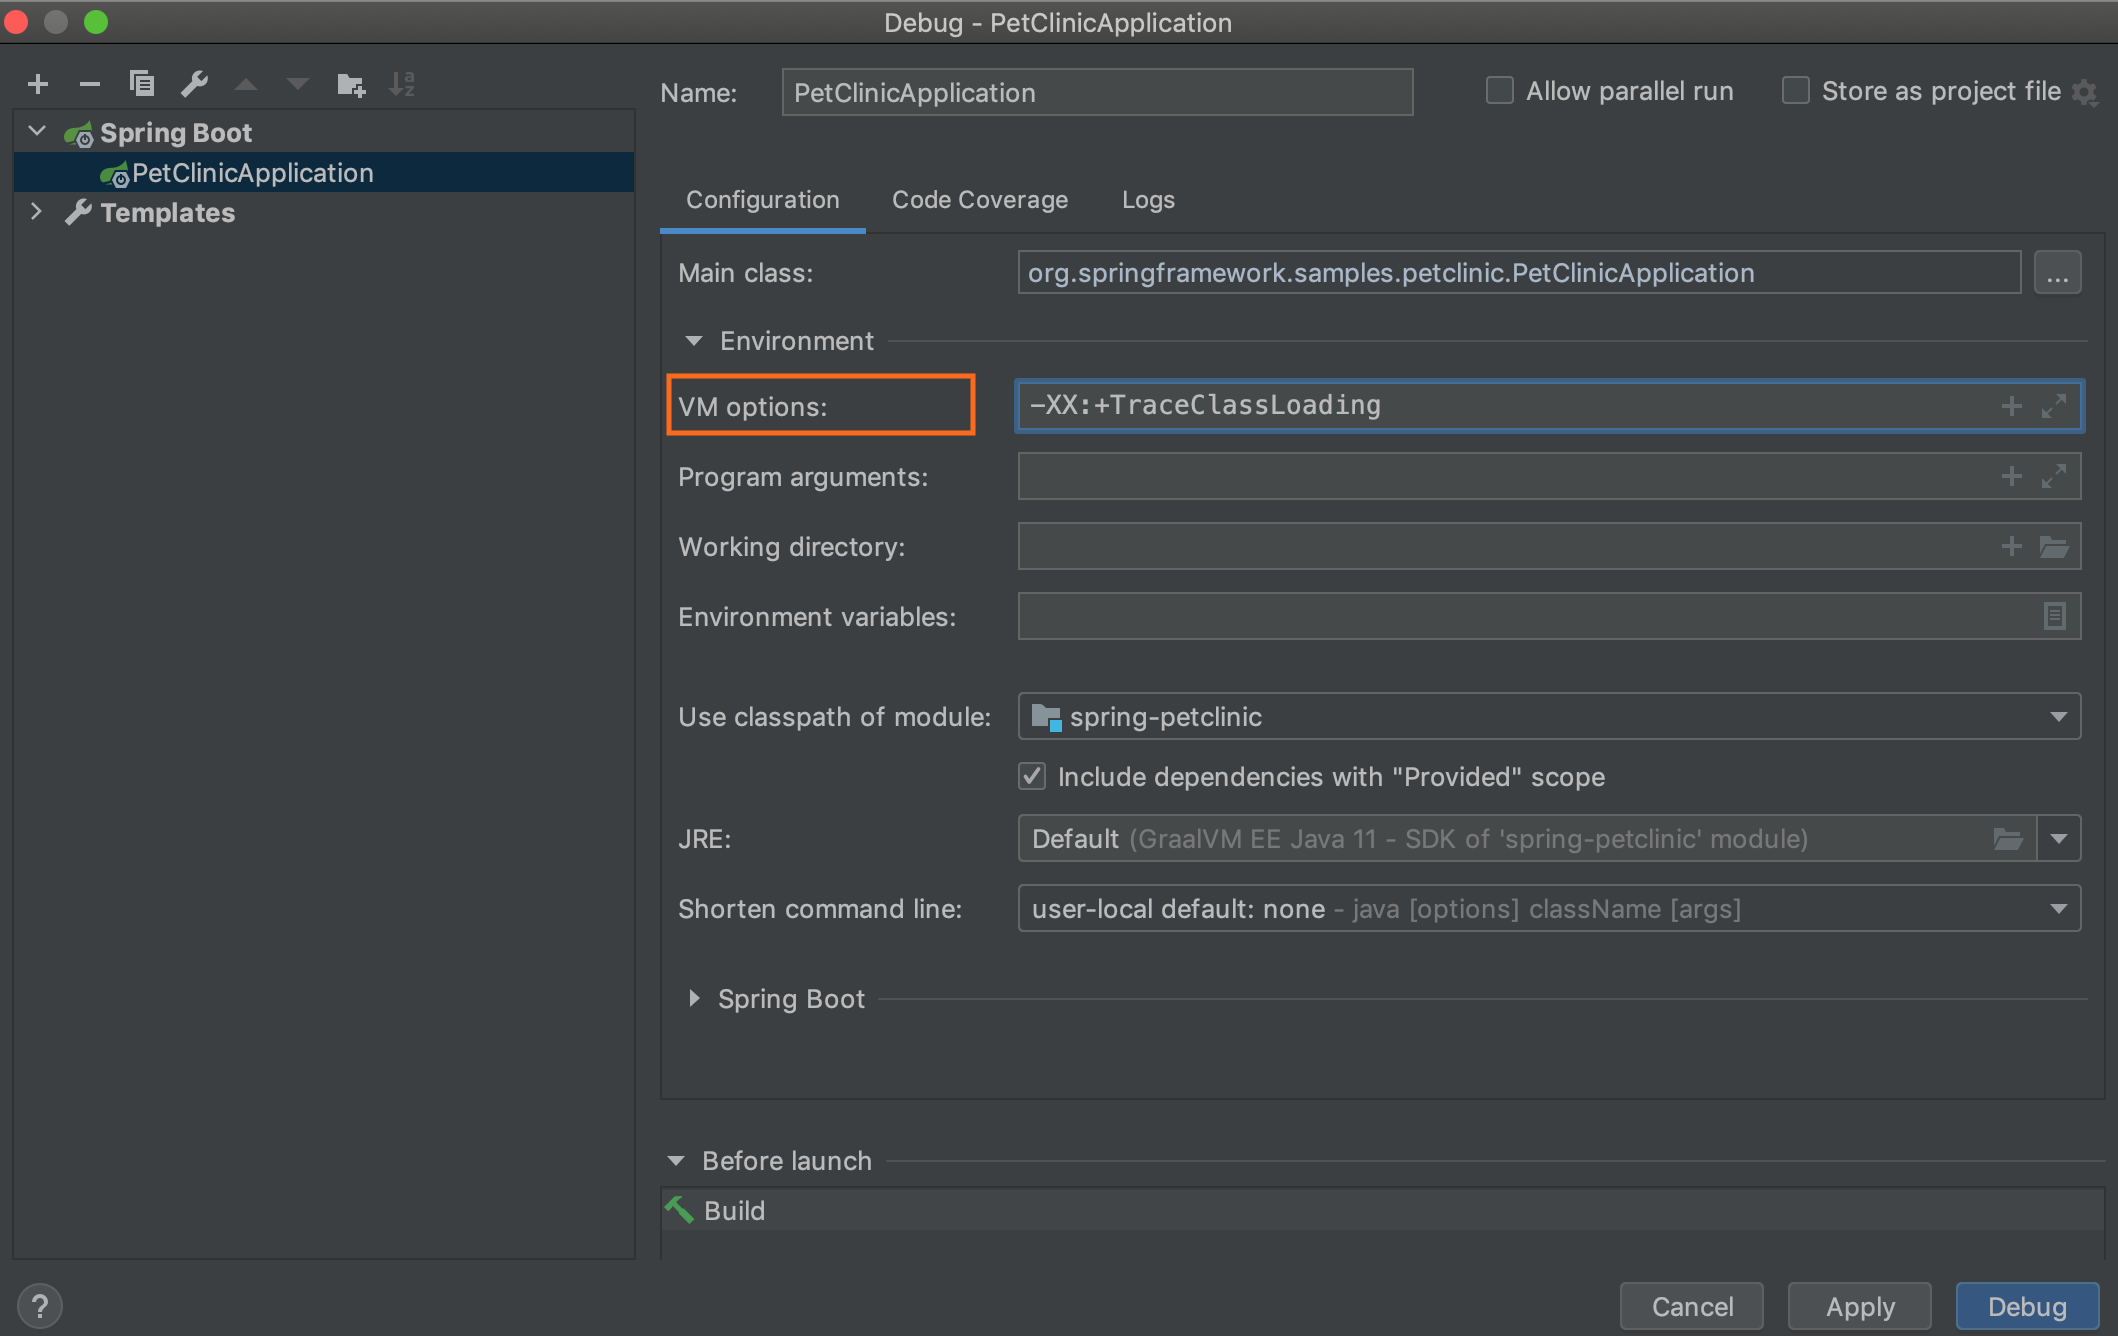Image resolution: width=2118 pixels, height=1336 pixels.
Task: Browse for working directory folder
Action: tap(2054, 546)
